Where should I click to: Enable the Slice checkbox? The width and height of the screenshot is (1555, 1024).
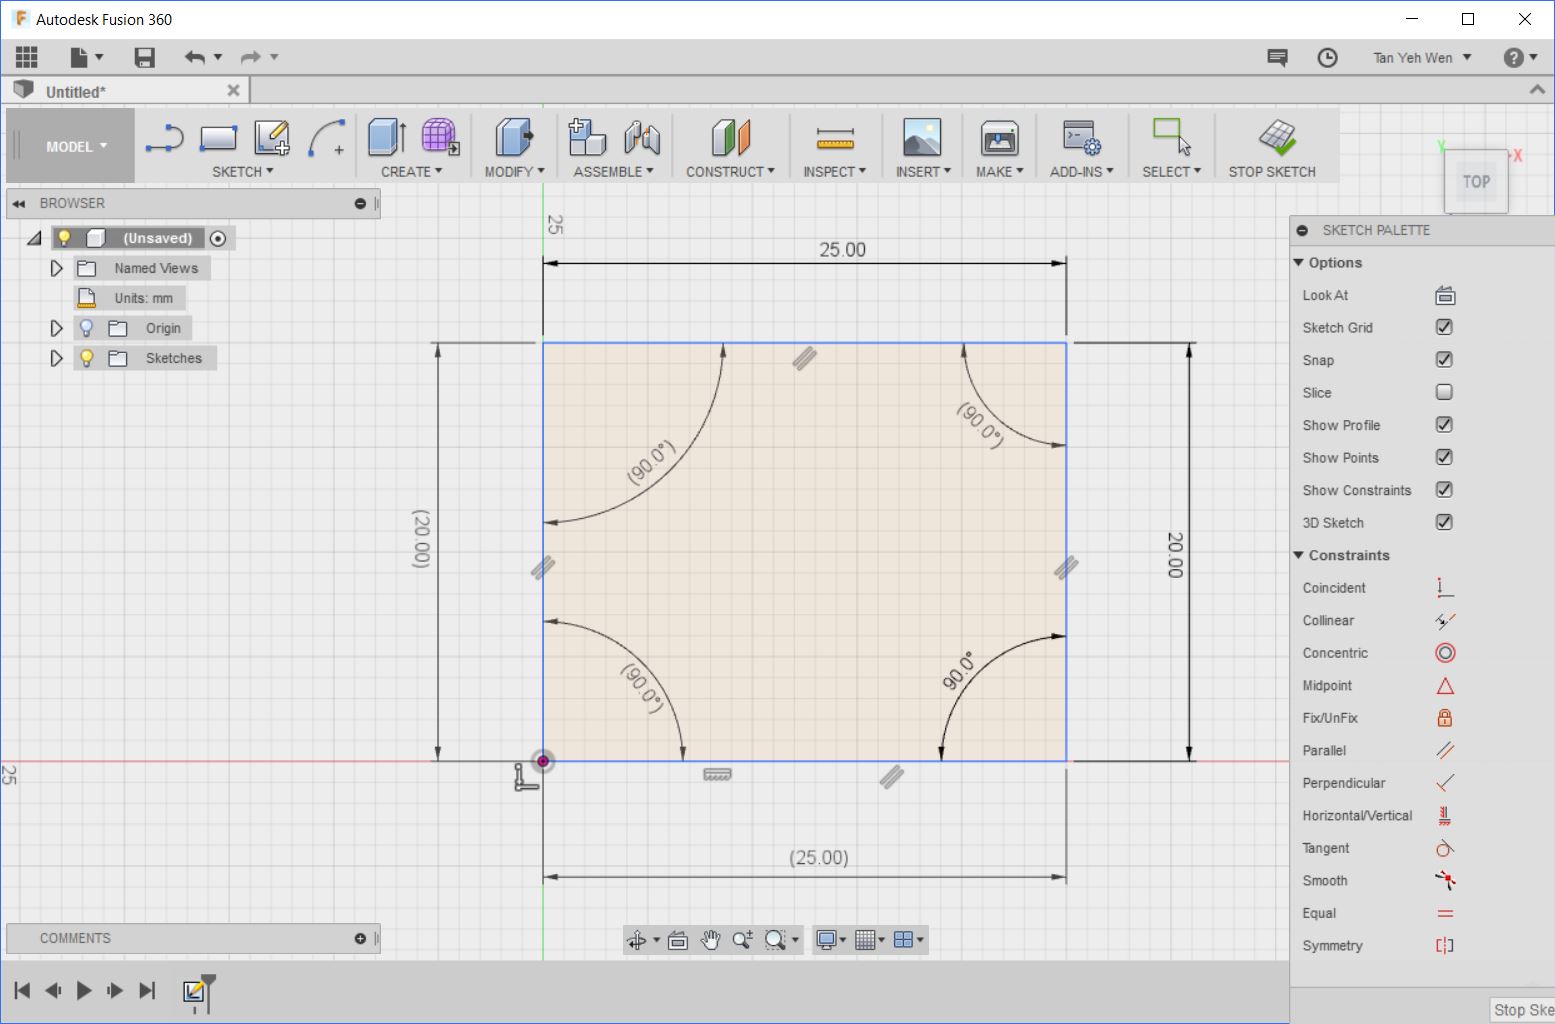1444,392
